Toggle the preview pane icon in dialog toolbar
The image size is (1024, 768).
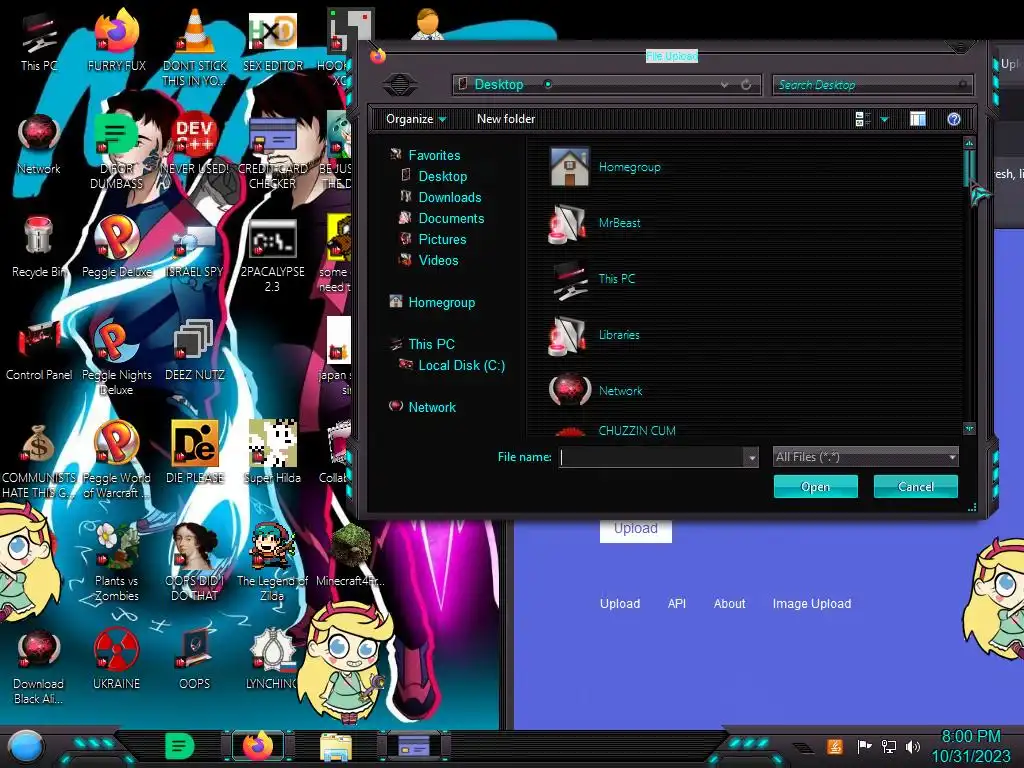click(x=918, y=119)
